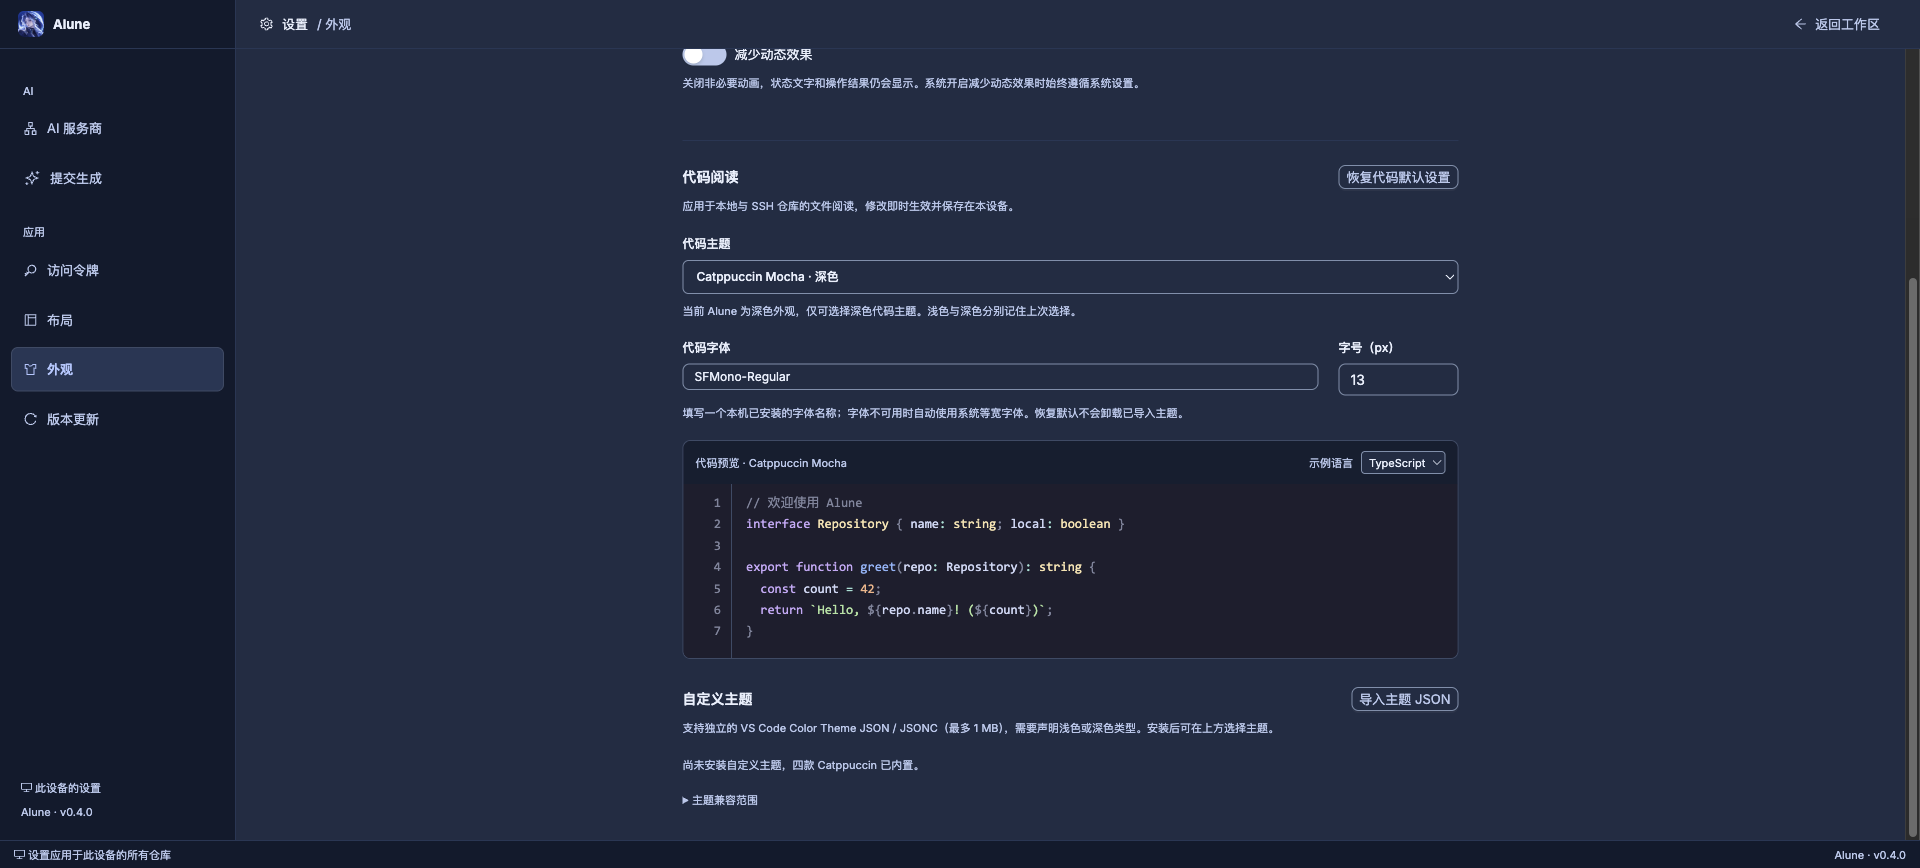Click Alune · v0.4.0 in the status bar

1870,855
